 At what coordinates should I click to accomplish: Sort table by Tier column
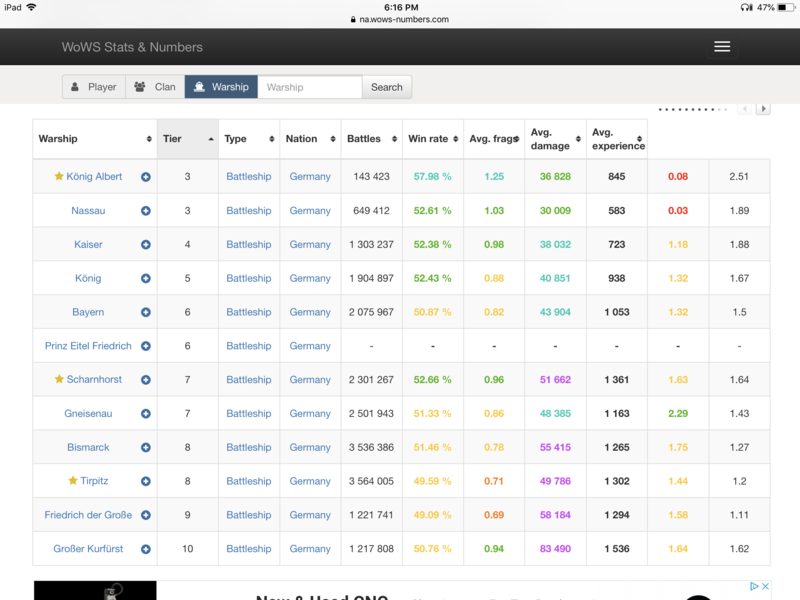pyautogui.click(x=187, y=139)
